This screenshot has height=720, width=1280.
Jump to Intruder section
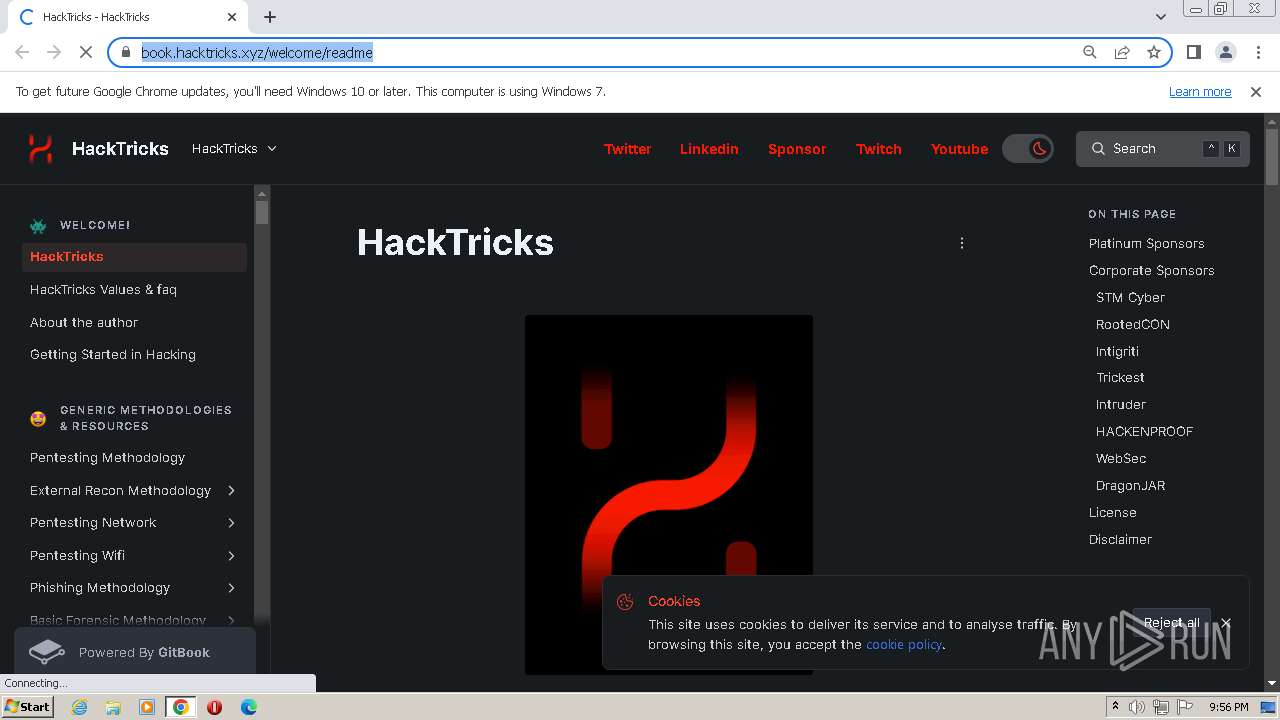(1120, 404)
